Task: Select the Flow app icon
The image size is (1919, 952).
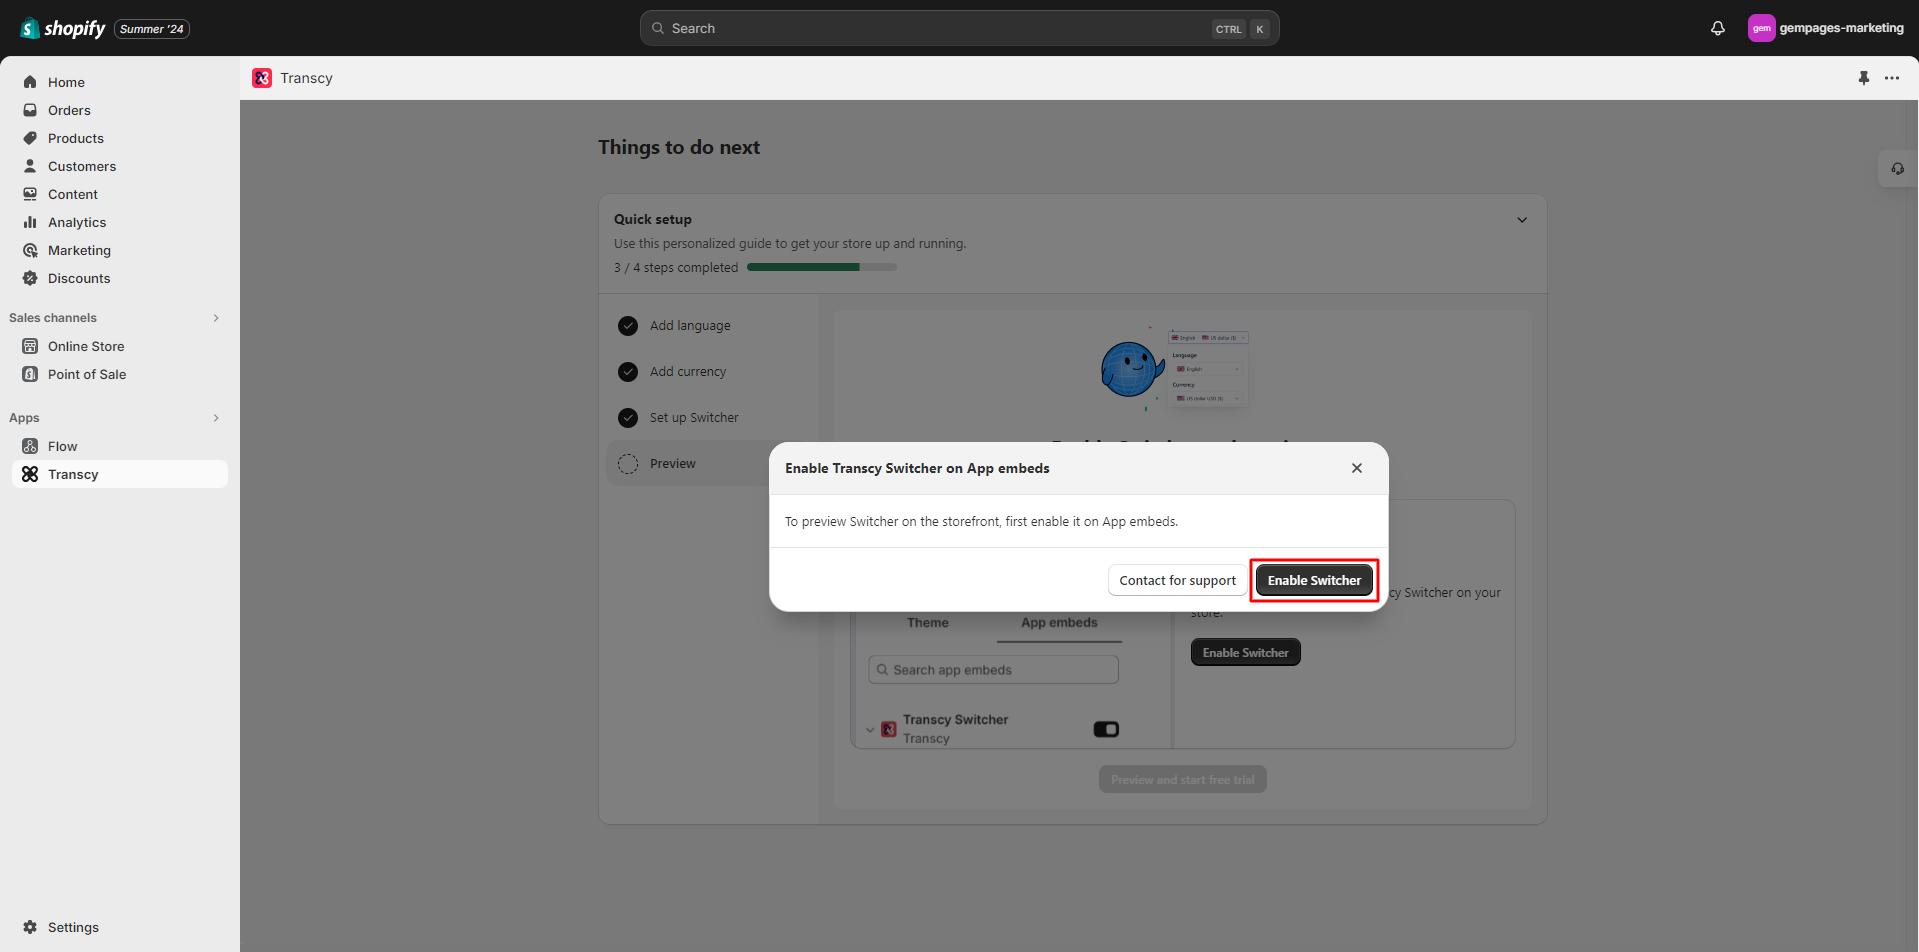Action: tap(31, 446)
